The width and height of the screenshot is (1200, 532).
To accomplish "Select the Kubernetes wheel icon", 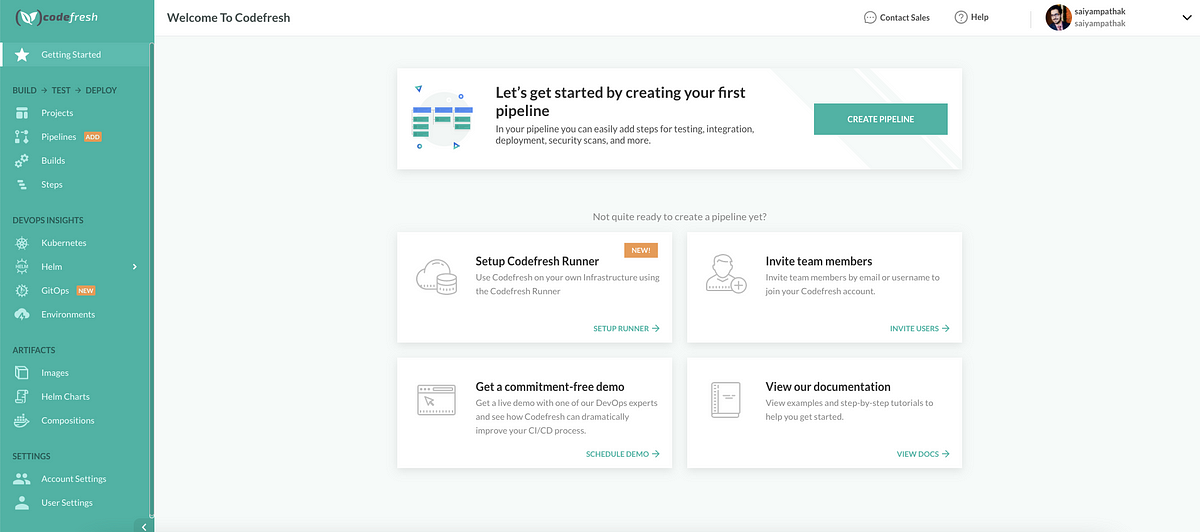I will click(22, 243).
